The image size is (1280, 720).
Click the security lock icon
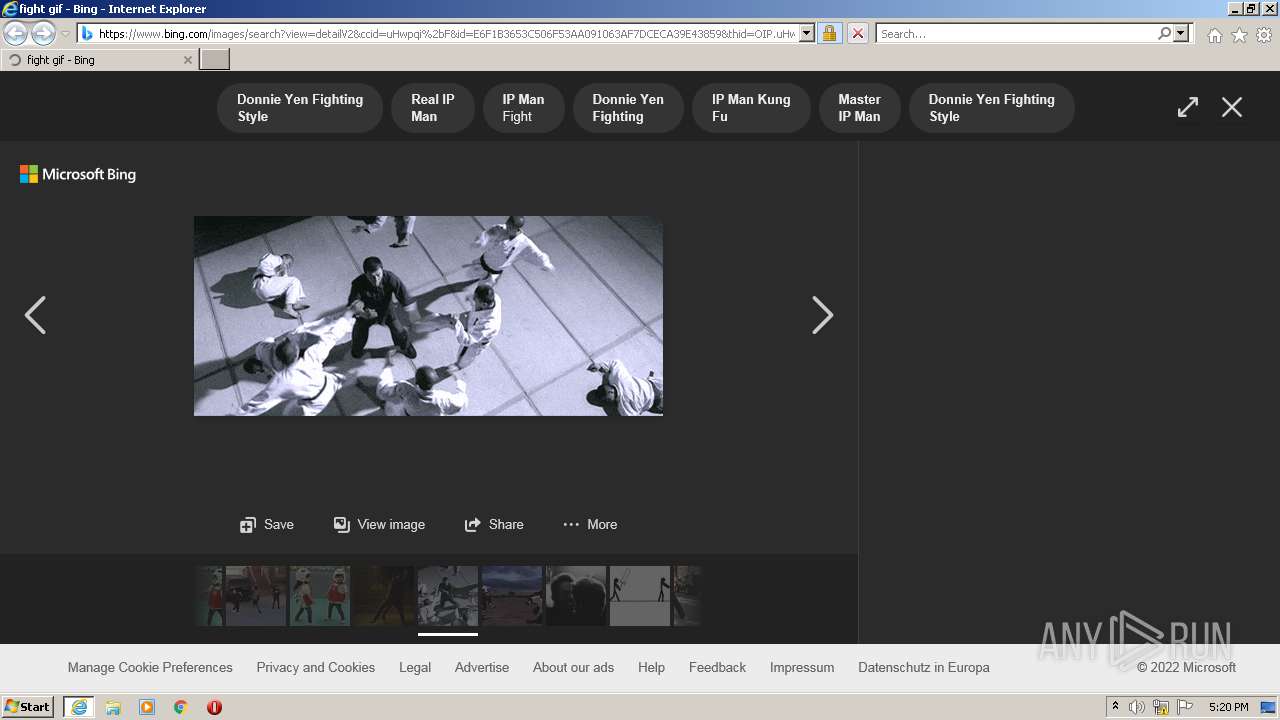(829, 33)
